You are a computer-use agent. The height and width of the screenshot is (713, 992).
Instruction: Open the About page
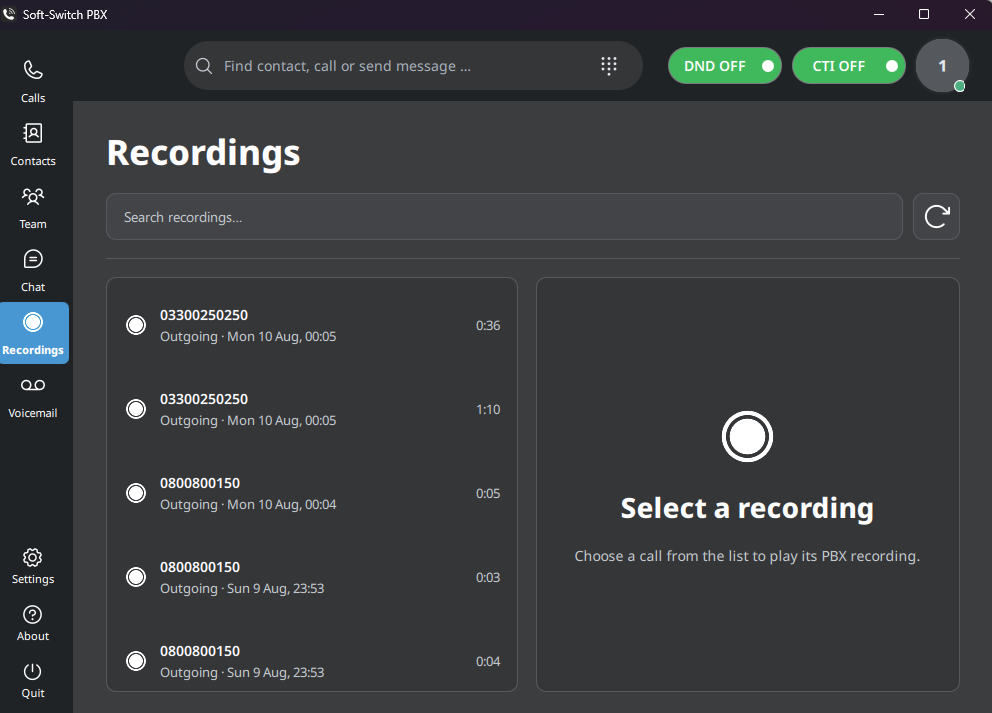[33, 623]
